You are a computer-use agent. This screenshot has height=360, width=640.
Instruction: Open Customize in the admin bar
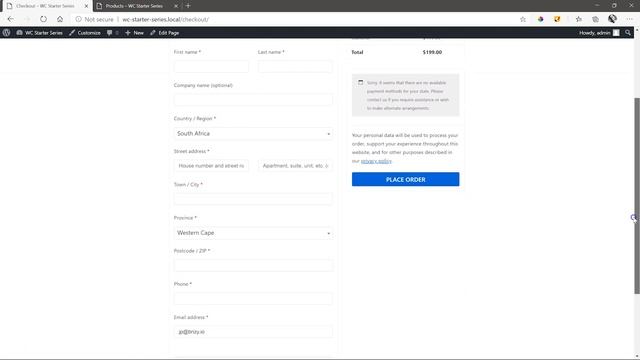point(85,33)
